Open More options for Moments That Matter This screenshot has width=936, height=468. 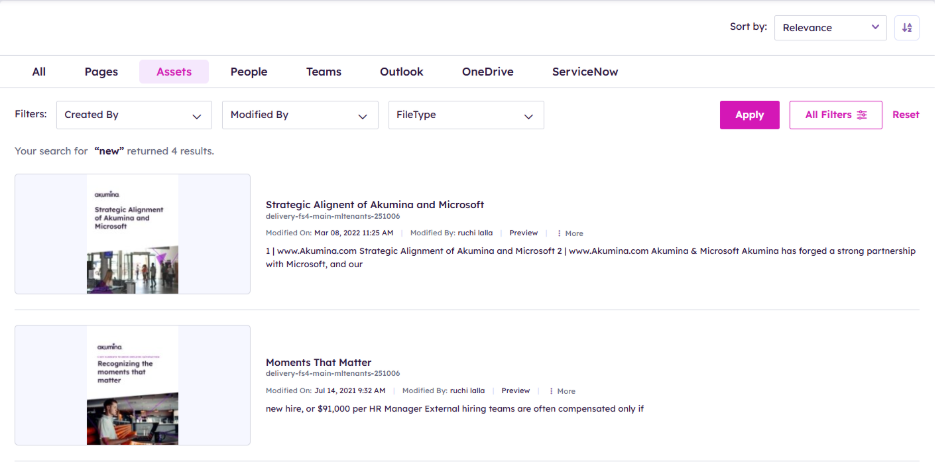click(x=562, y=391)
